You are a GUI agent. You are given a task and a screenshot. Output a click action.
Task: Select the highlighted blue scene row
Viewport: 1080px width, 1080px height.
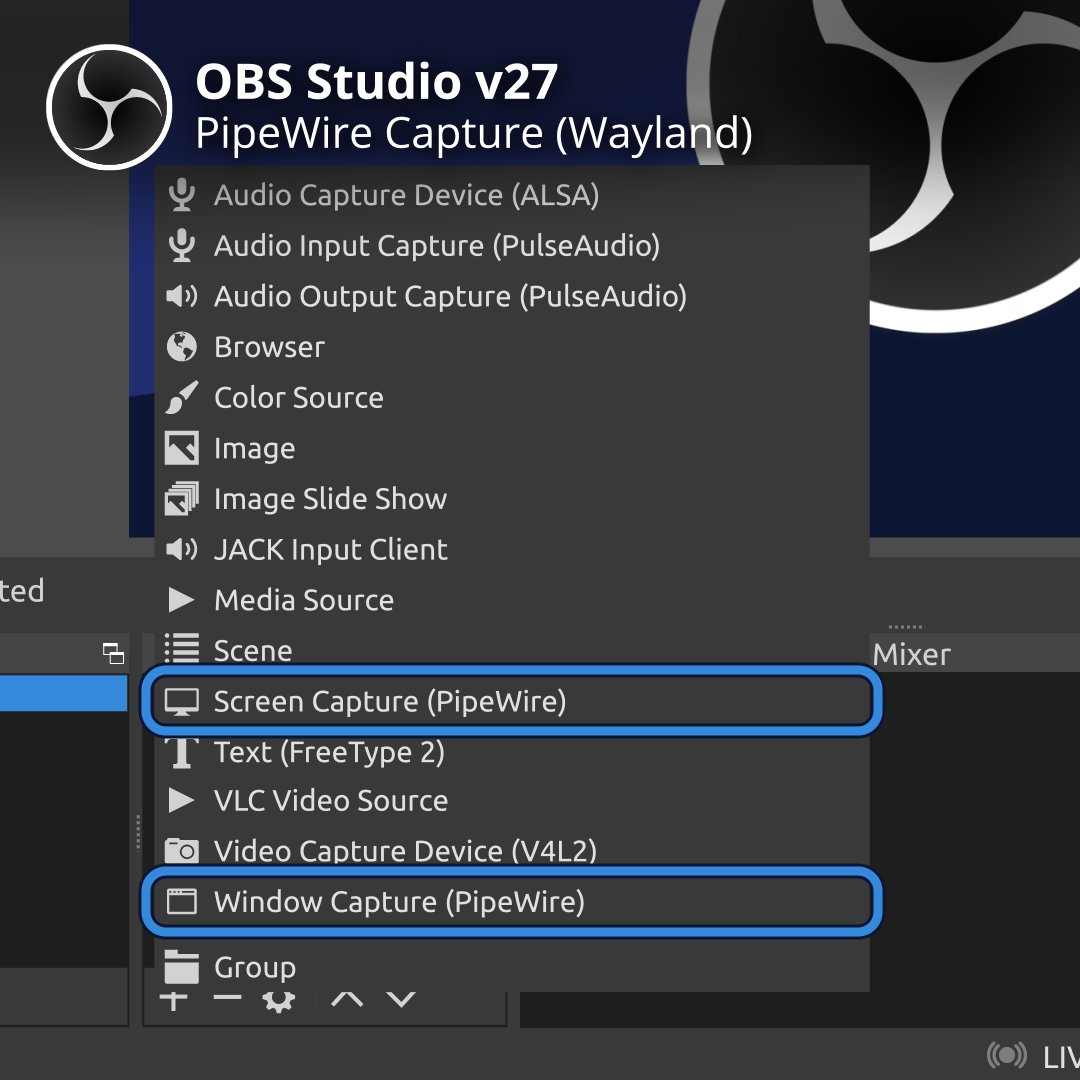(x=63, y=693)
